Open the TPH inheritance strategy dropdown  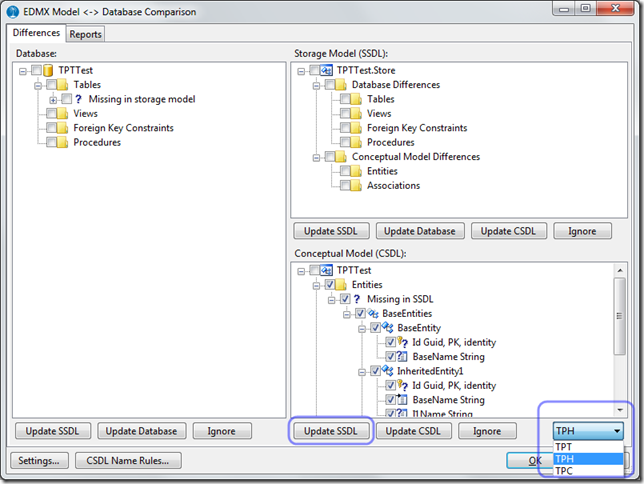tap(588, 431)
